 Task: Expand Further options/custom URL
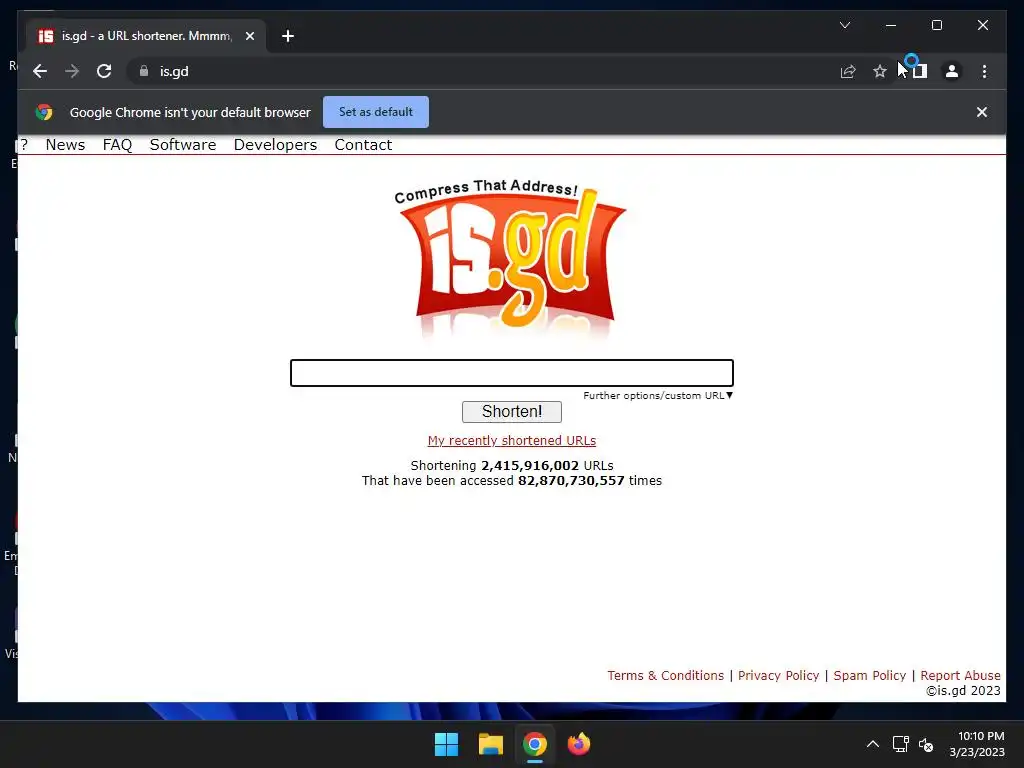658,396
